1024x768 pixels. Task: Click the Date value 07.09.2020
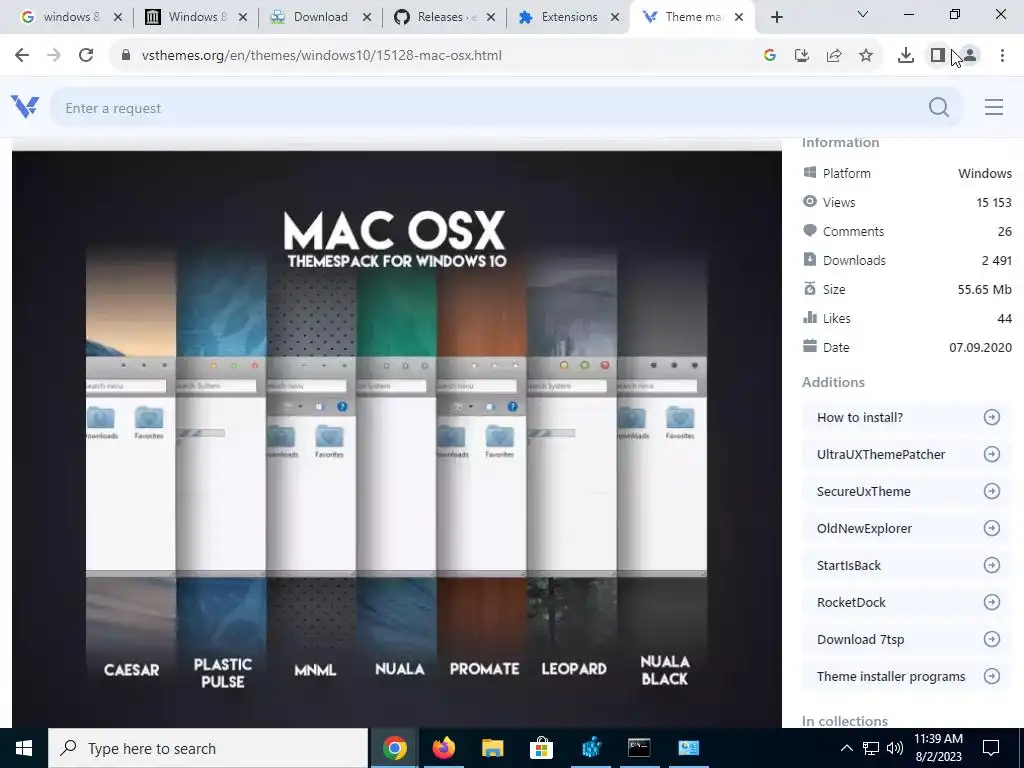[980, 347]
